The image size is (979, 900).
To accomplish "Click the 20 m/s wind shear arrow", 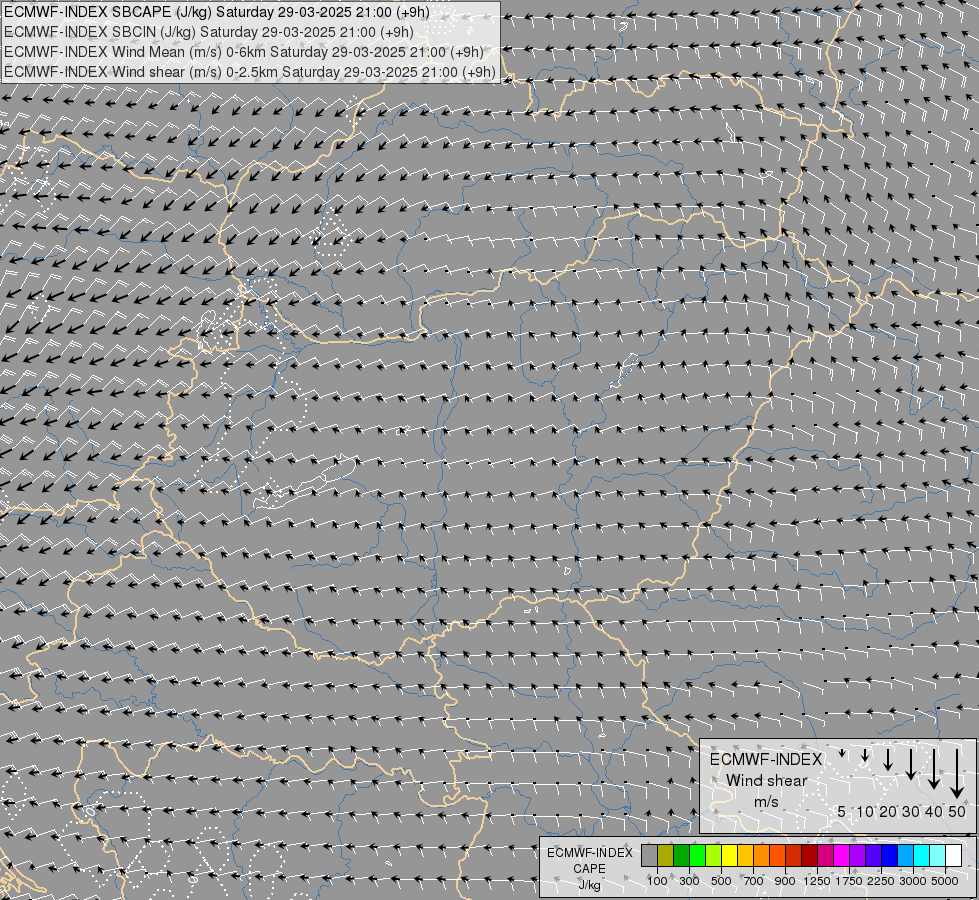I will click(888, 760).
